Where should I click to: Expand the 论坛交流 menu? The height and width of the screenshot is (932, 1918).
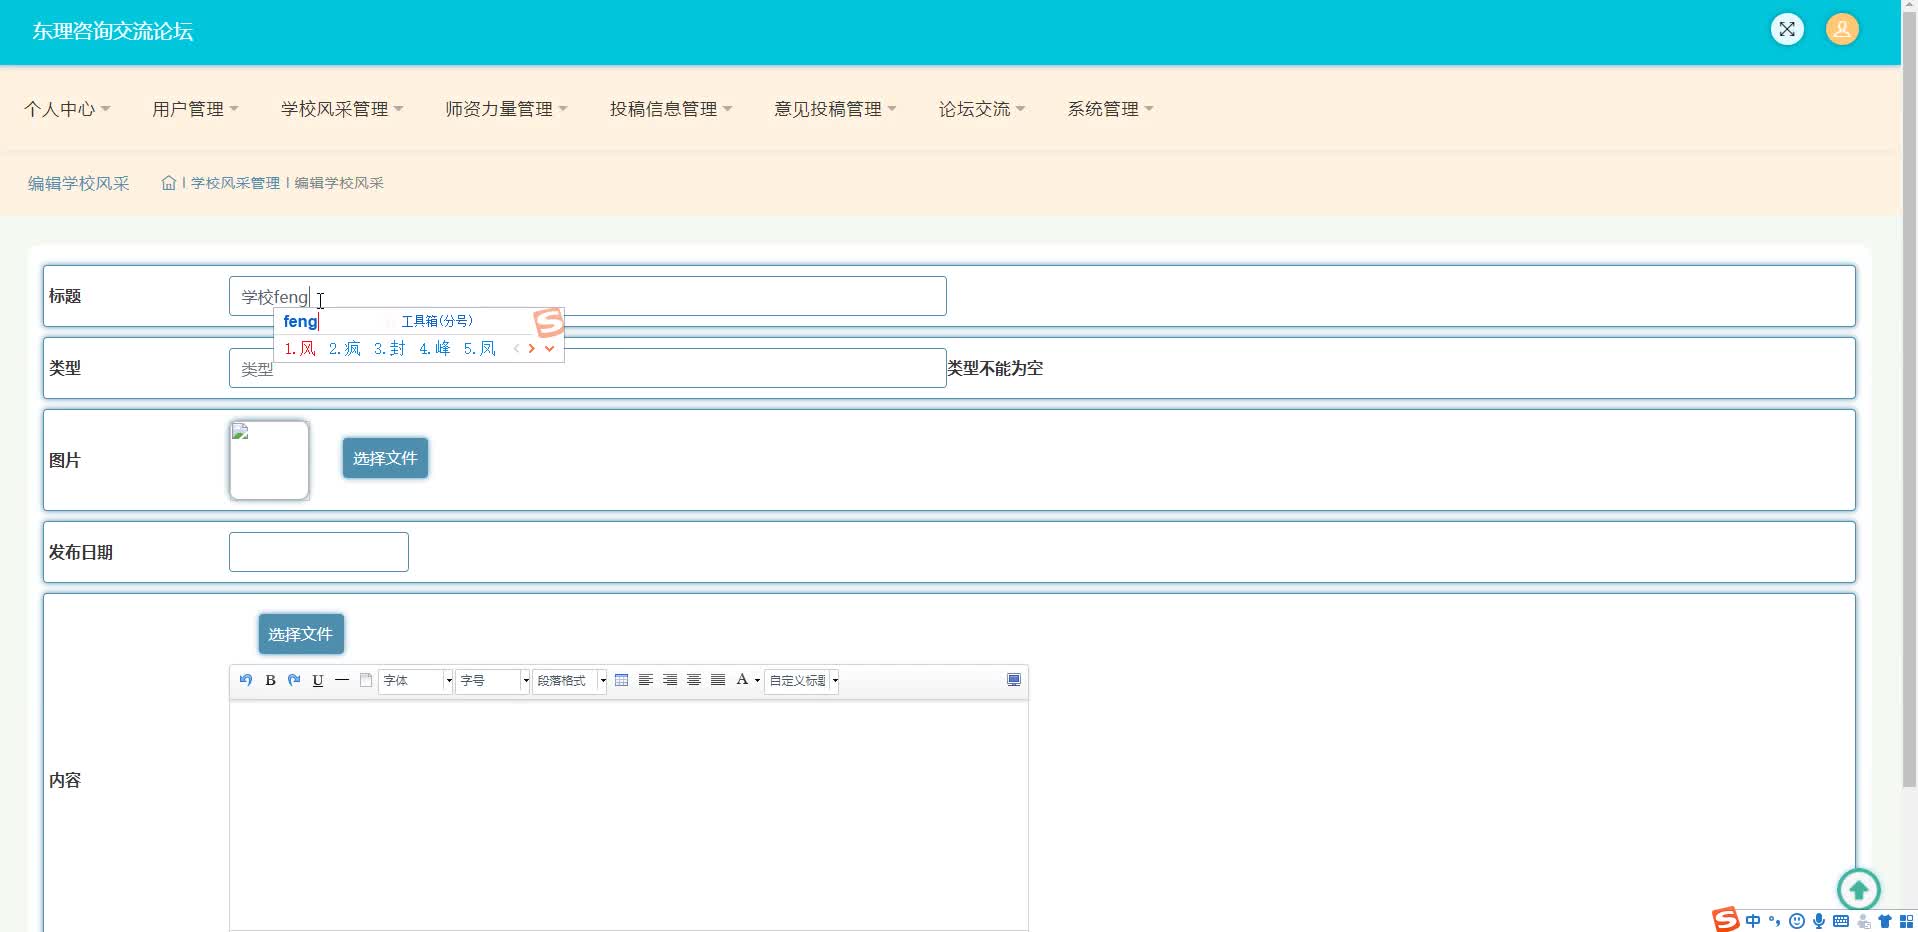click(x=982, y=109)
